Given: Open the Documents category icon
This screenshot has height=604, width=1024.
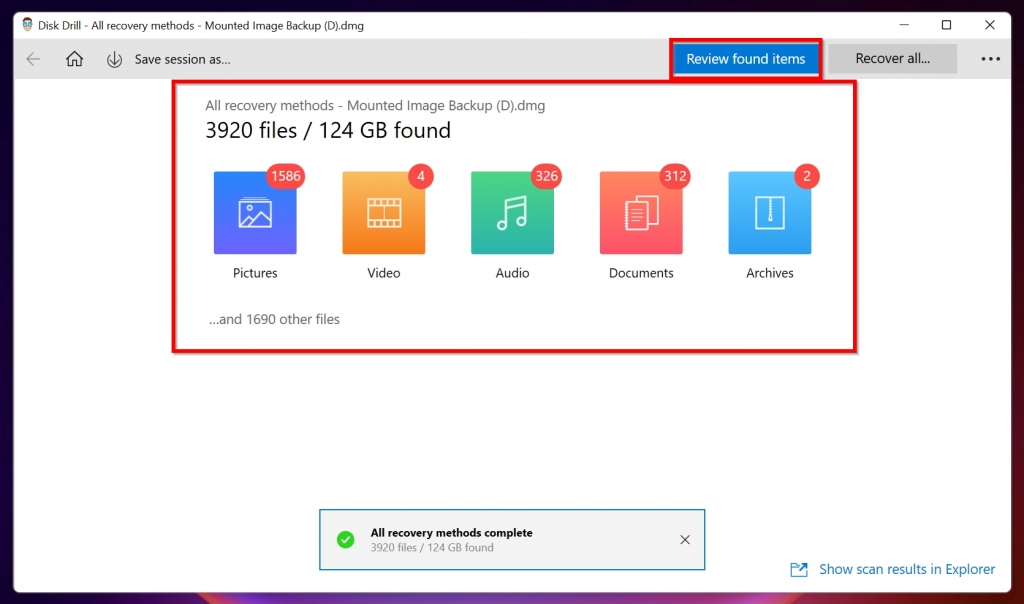Looking at the screenshot, I should coord(640,211).
